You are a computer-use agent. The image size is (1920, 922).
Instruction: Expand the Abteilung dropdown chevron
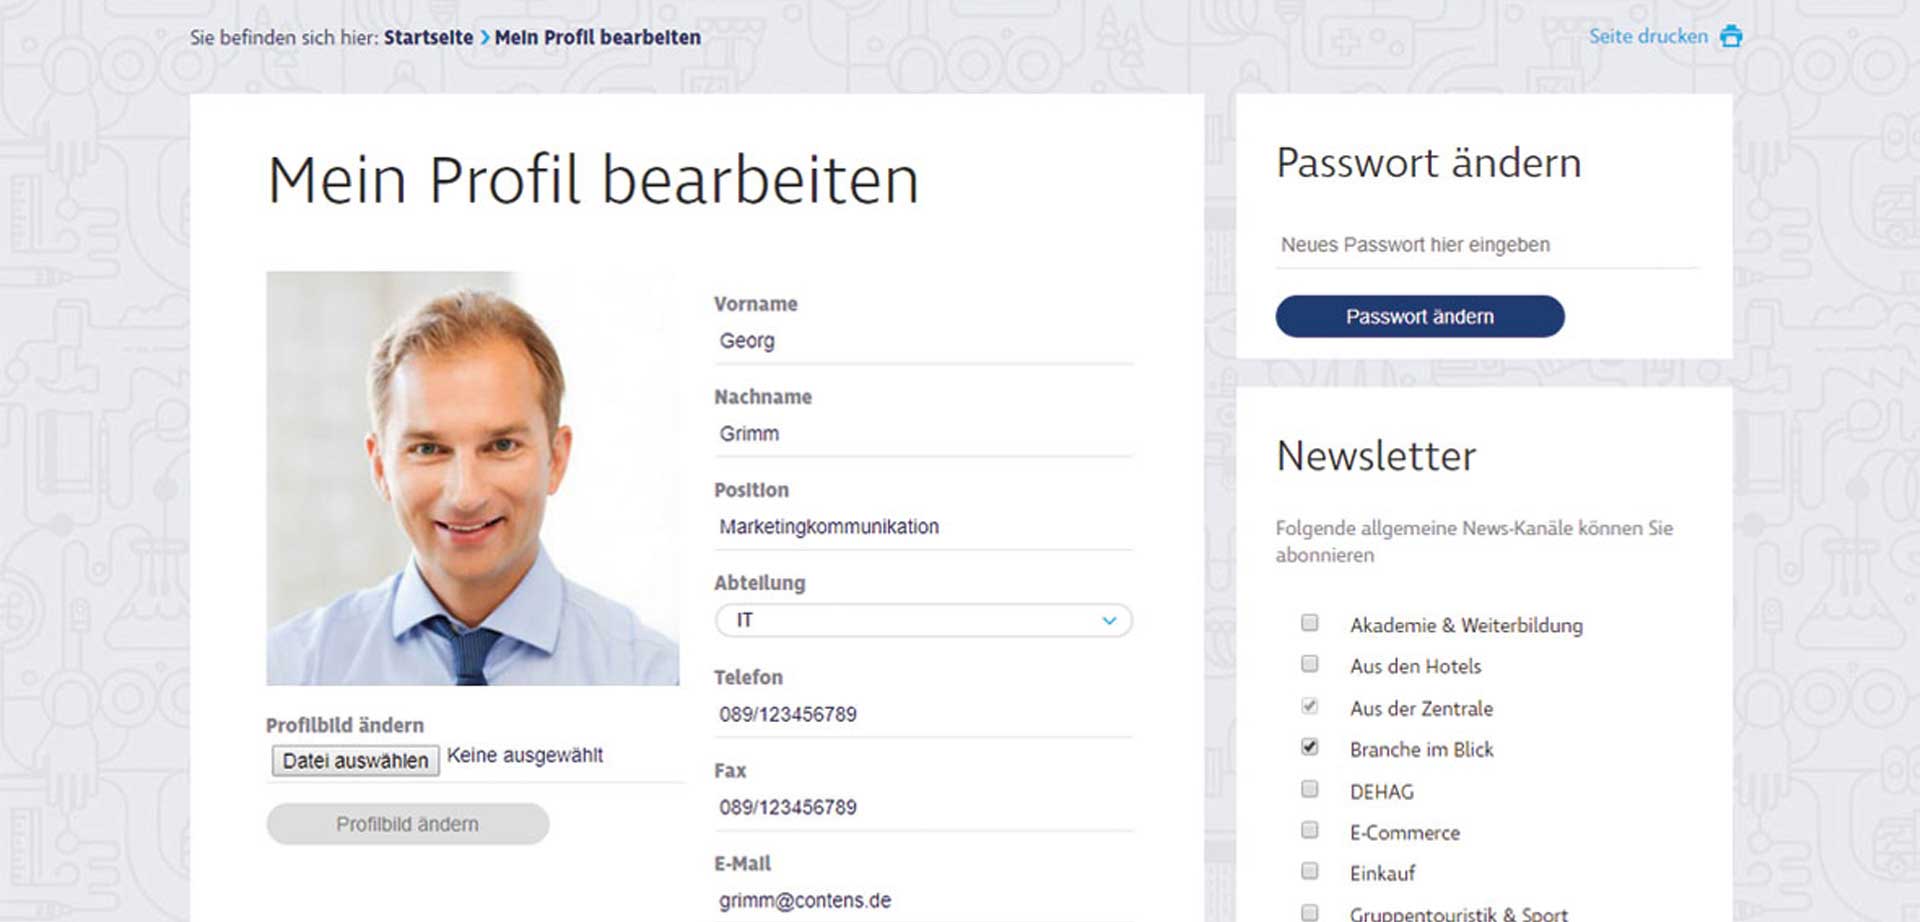tap(1108, 621)
